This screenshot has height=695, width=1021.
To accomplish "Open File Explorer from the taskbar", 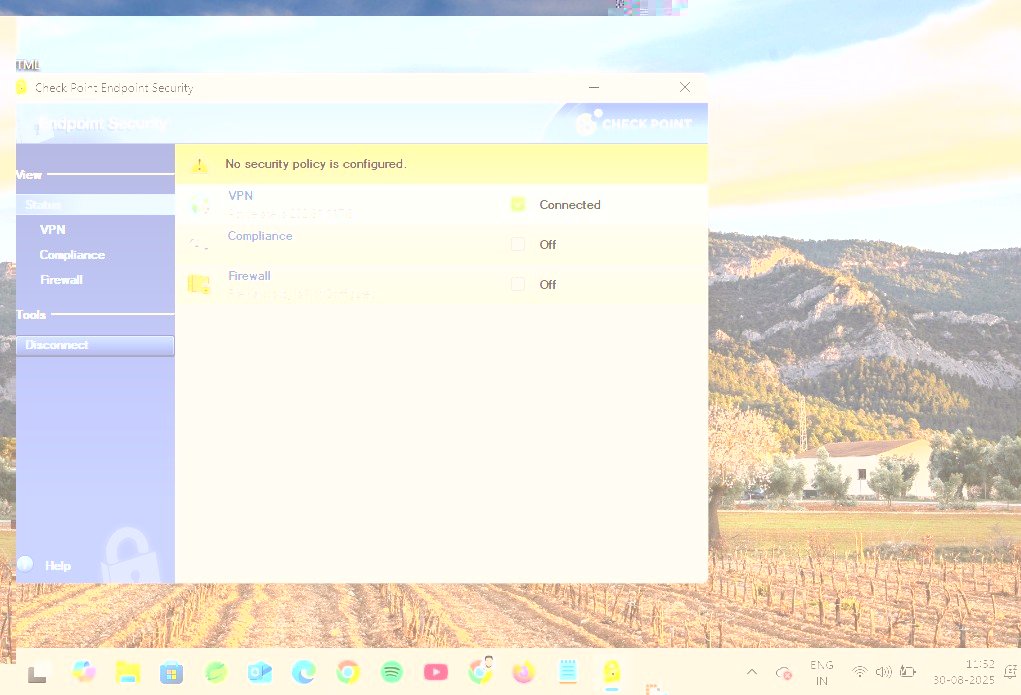I will [128, 672].
